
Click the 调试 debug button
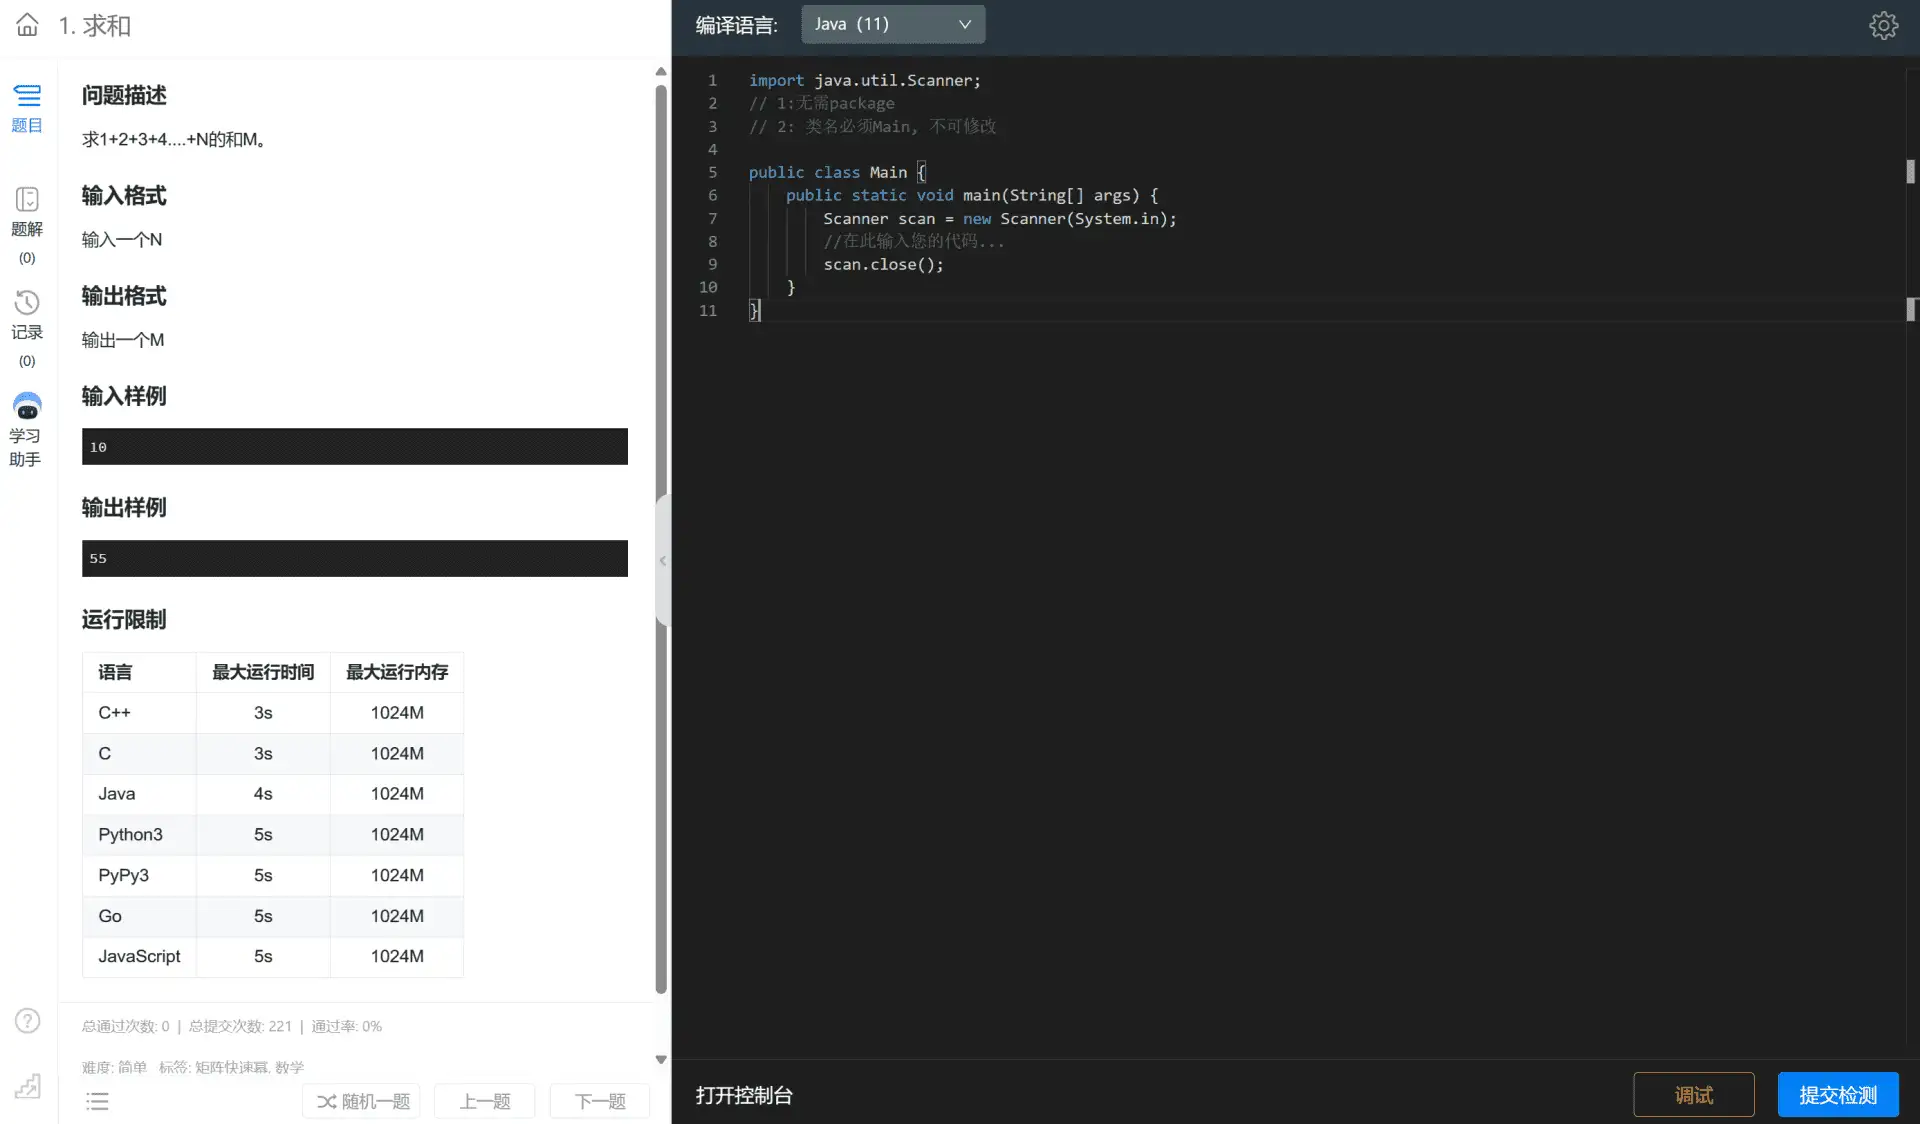tap(1694, 1095)
